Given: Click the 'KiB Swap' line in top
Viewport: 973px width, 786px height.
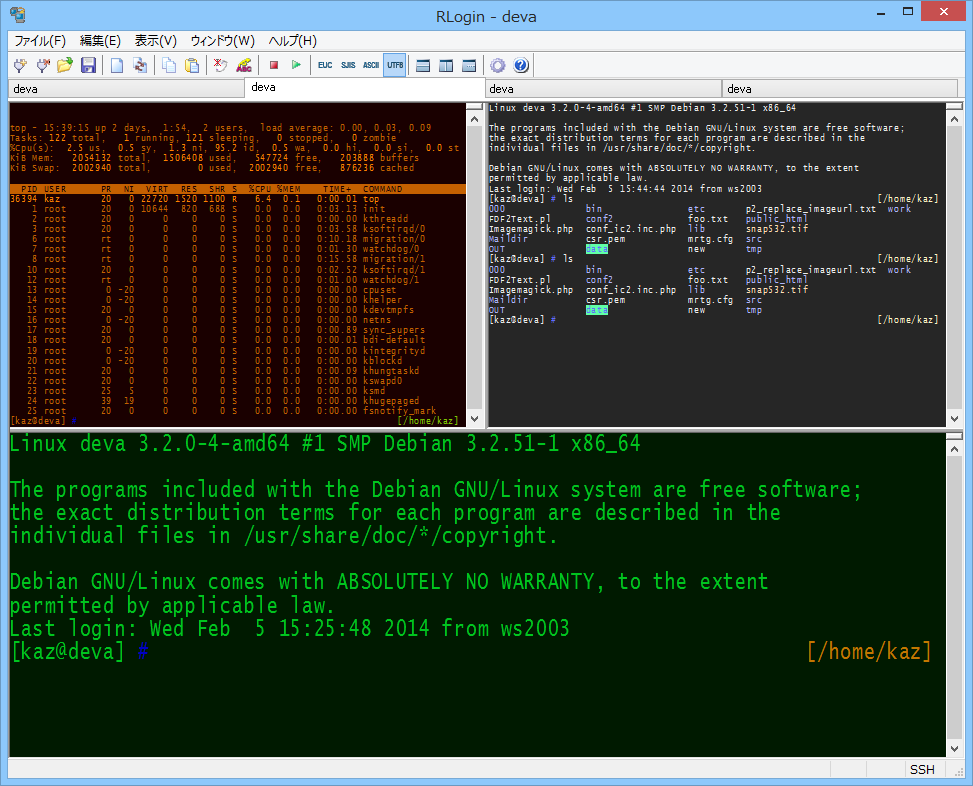Looking at the screenshot, I should click(212, 168).
